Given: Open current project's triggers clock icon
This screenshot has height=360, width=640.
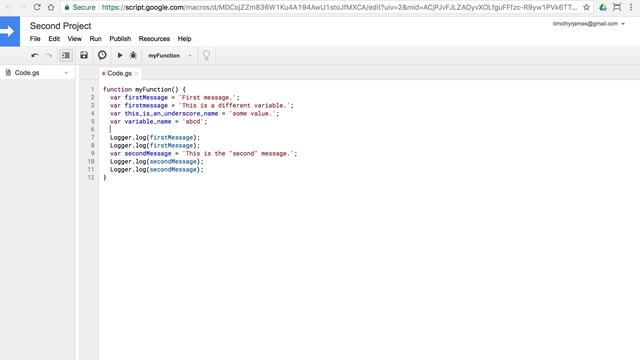Looking at the screenshot, I should (102, 55).
